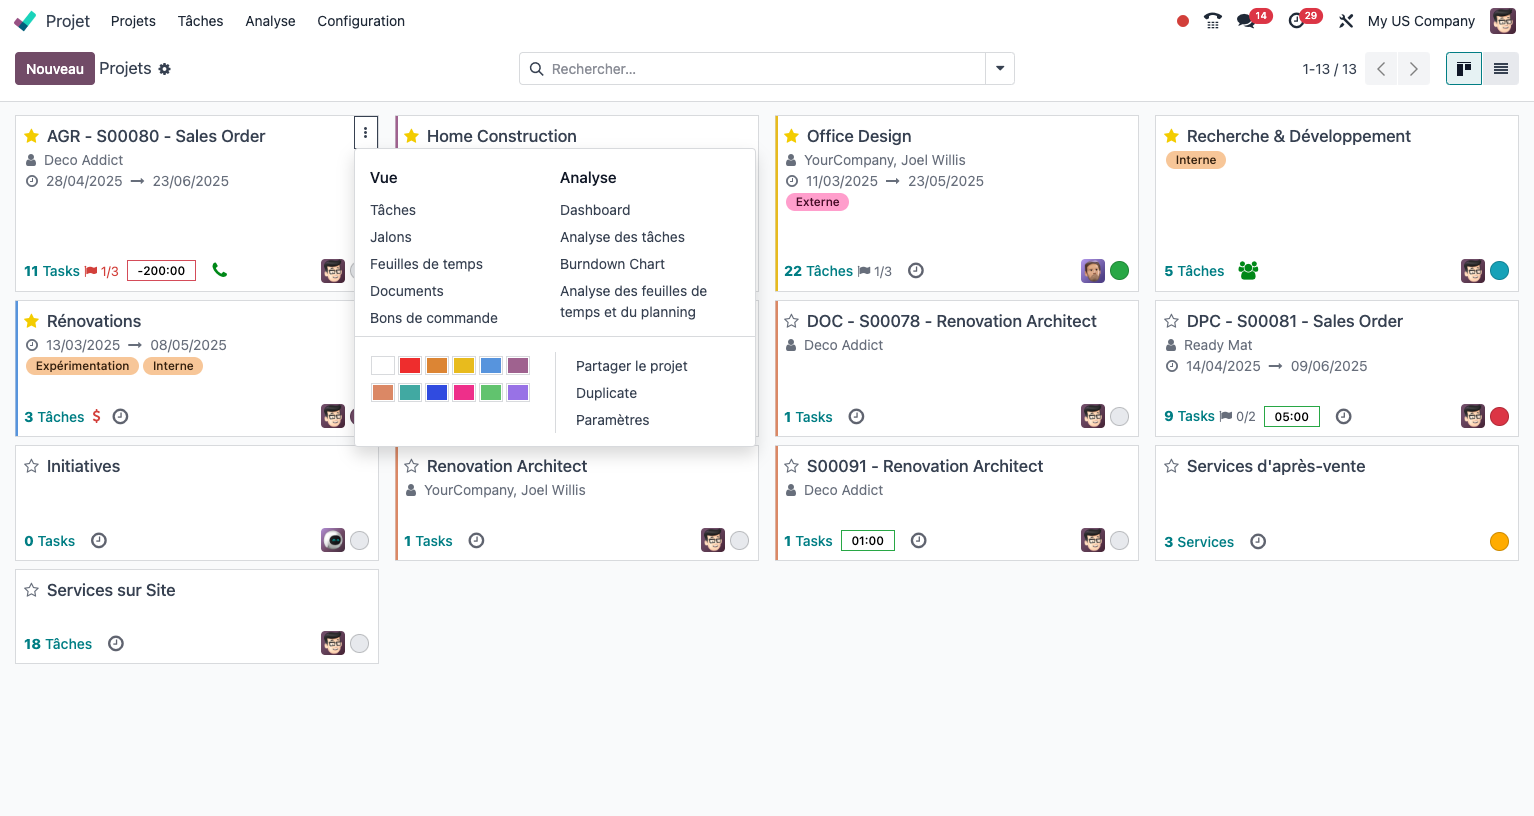The width and height of the screenshot is (1534, 816).
Task: Unfavorite the Office Design project star
Action: point(792,136)
